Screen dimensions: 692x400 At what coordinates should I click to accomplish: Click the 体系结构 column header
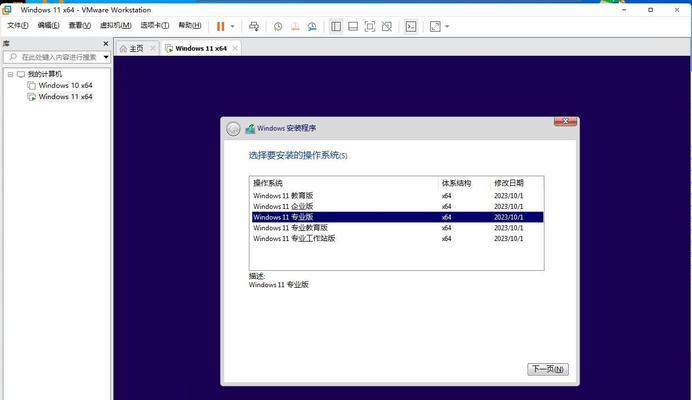tap(464, 183)
